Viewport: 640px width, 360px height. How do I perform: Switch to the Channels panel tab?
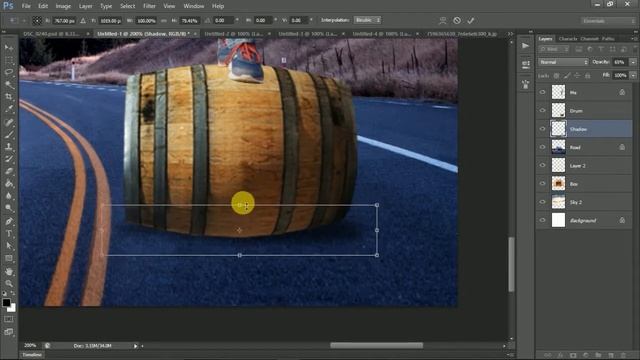pyautogui.click(x=589, y=39)
